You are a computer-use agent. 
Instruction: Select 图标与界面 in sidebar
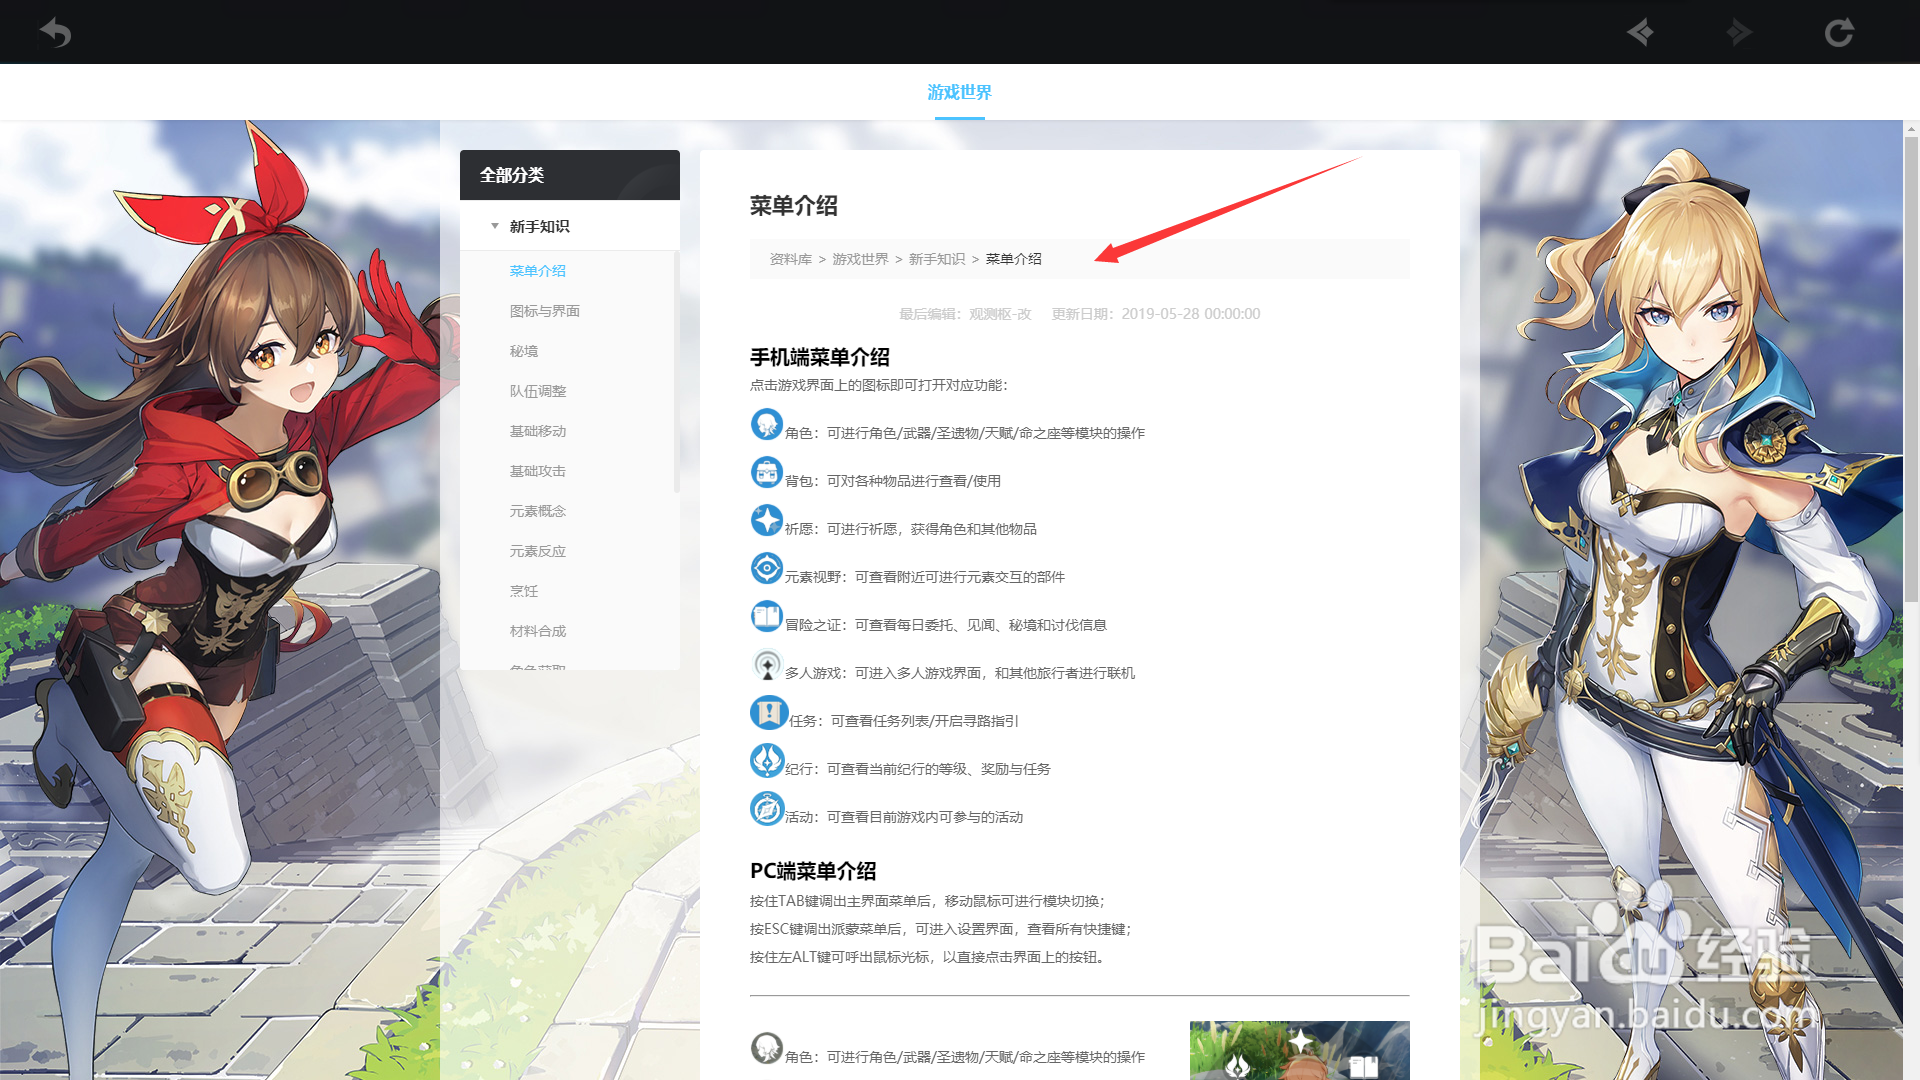(544, 311)
